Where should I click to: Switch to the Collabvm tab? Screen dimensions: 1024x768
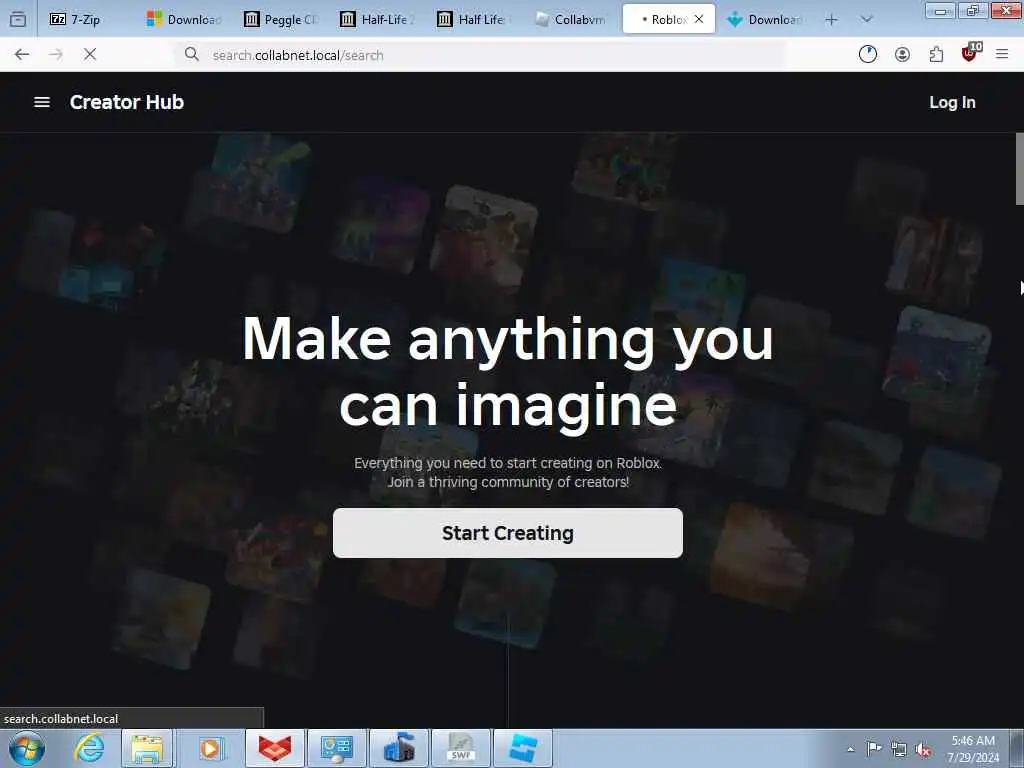click(x=572, y=20)
